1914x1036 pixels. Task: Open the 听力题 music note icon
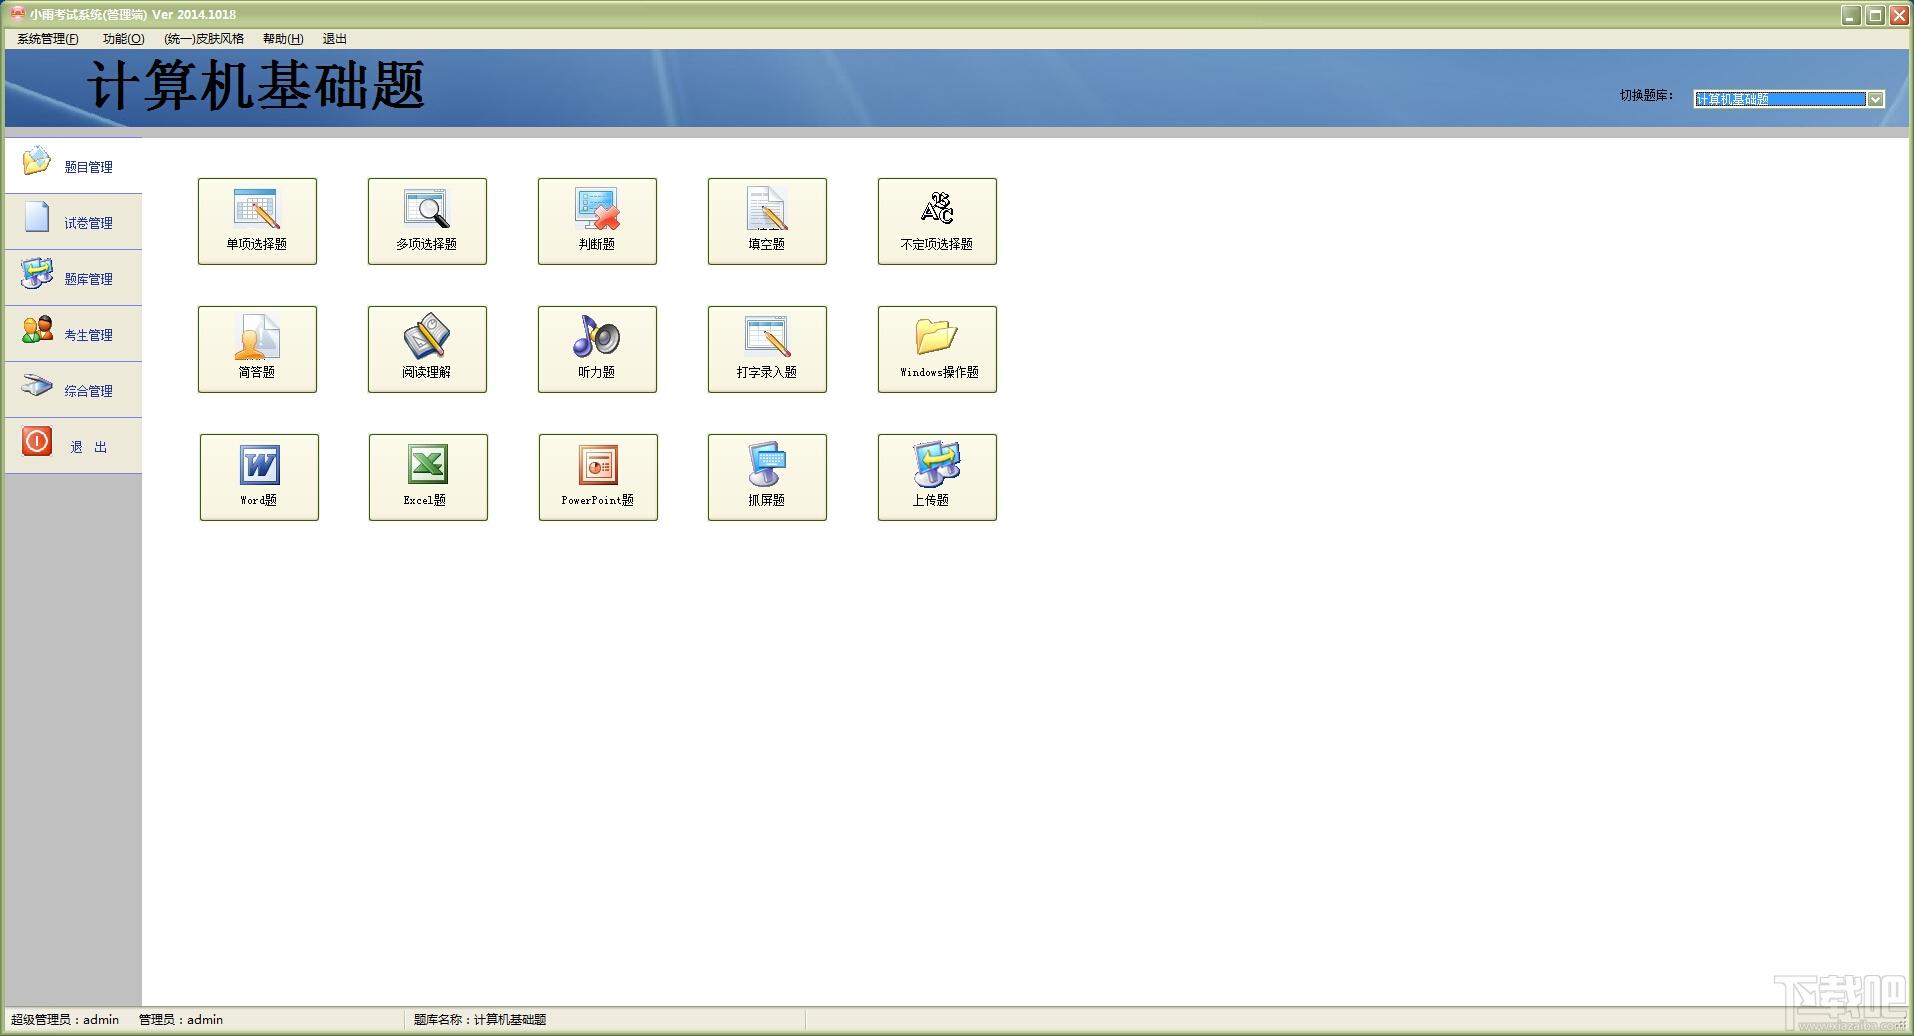[597, 337]
